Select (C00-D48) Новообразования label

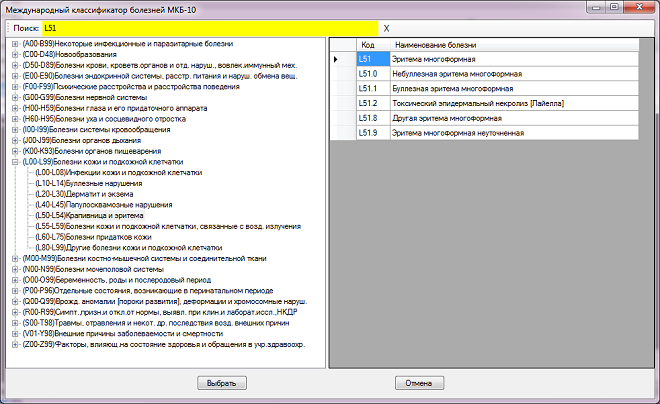click(x=70, y=55)
